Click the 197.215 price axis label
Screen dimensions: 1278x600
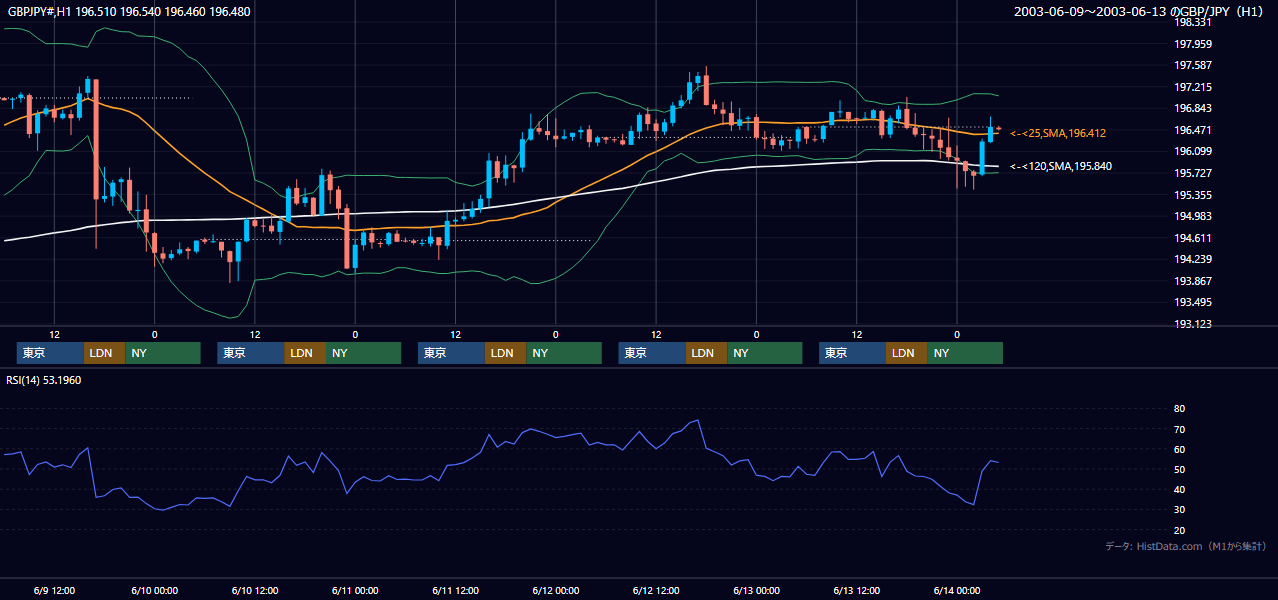point(1194,88)
